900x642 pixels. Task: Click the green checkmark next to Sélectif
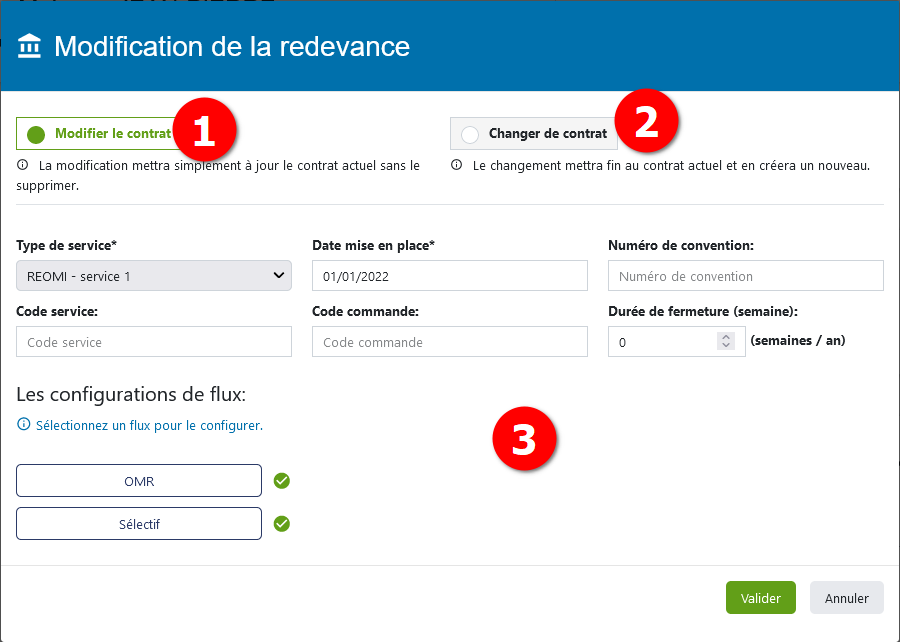pos(281,523)
